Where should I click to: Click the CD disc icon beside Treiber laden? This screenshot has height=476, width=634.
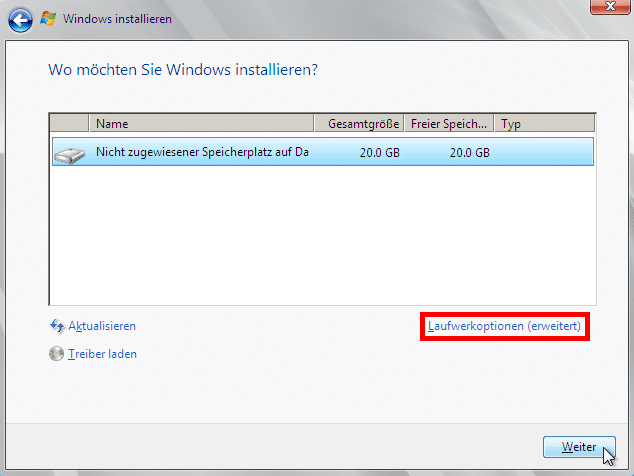tap(57, 354)
